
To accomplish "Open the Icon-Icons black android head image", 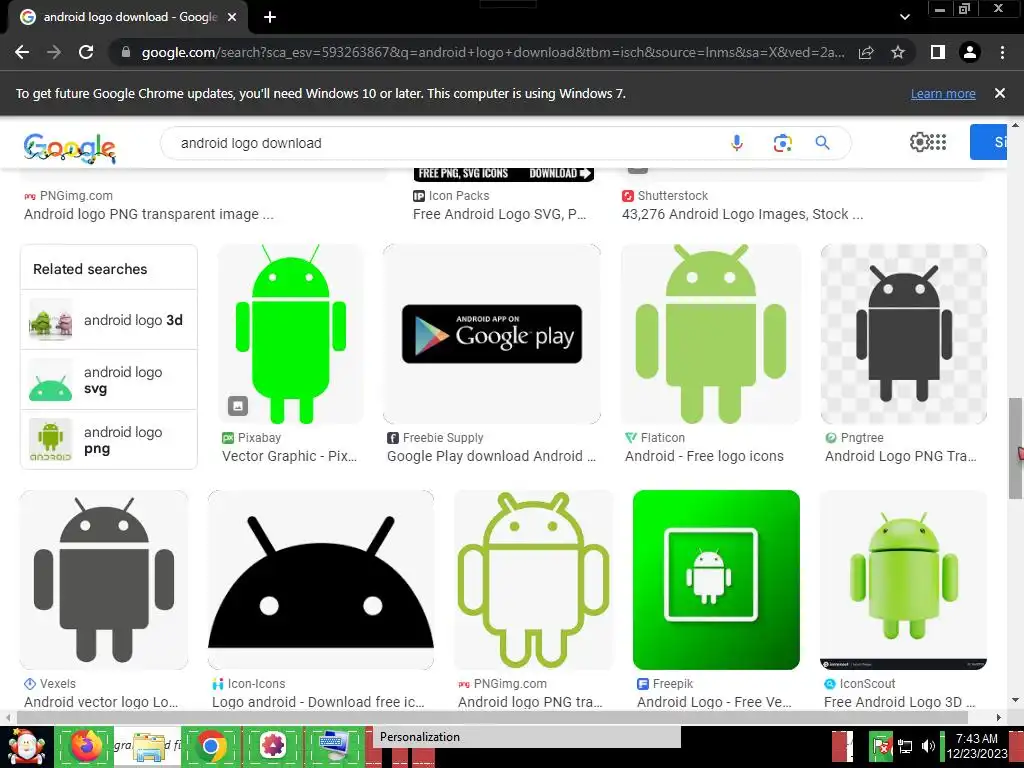I will click(321, 580).
